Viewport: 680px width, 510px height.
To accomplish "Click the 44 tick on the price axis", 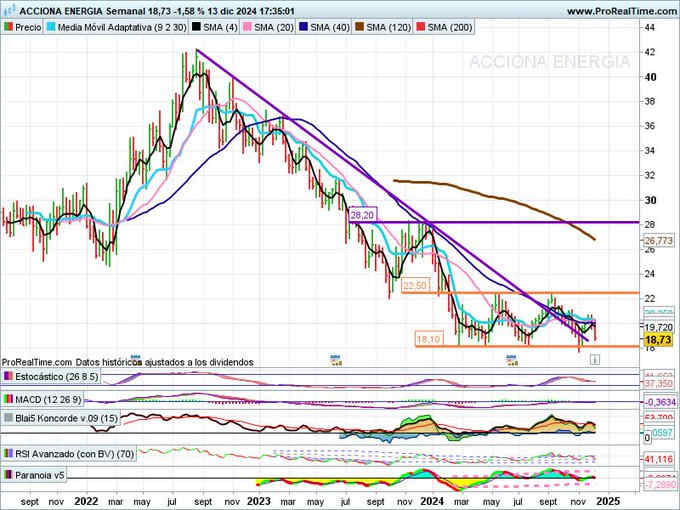I will point(650,27).
